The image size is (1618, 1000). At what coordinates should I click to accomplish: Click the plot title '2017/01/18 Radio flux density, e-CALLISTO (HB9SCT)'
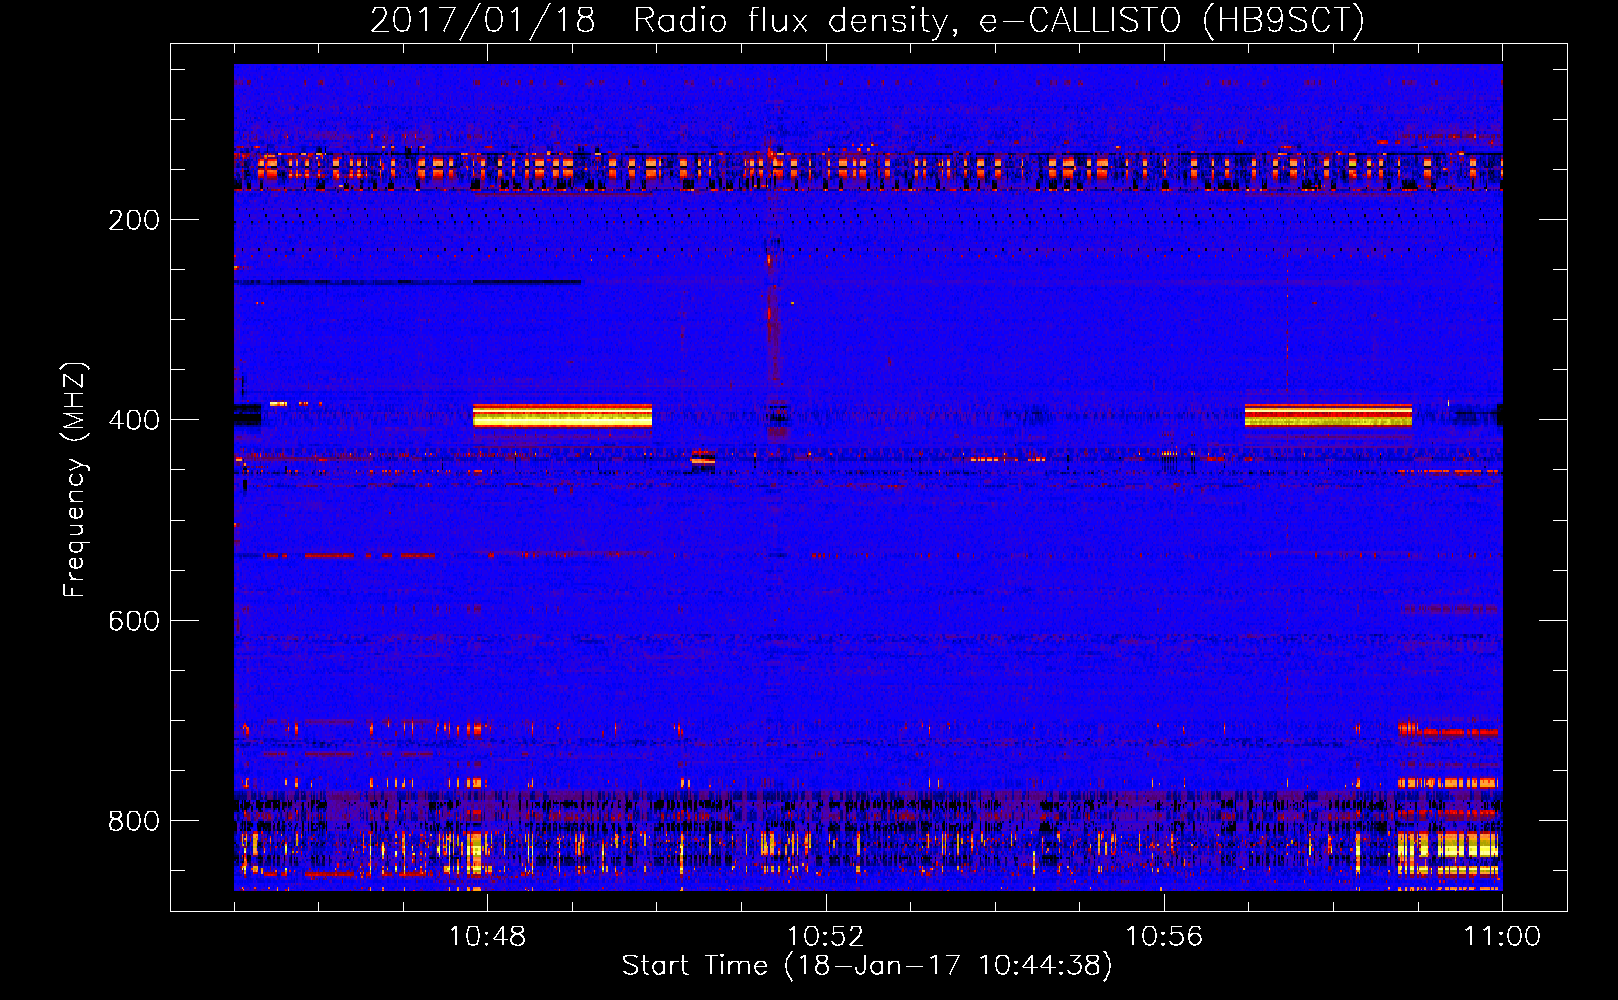coord(867,20)
